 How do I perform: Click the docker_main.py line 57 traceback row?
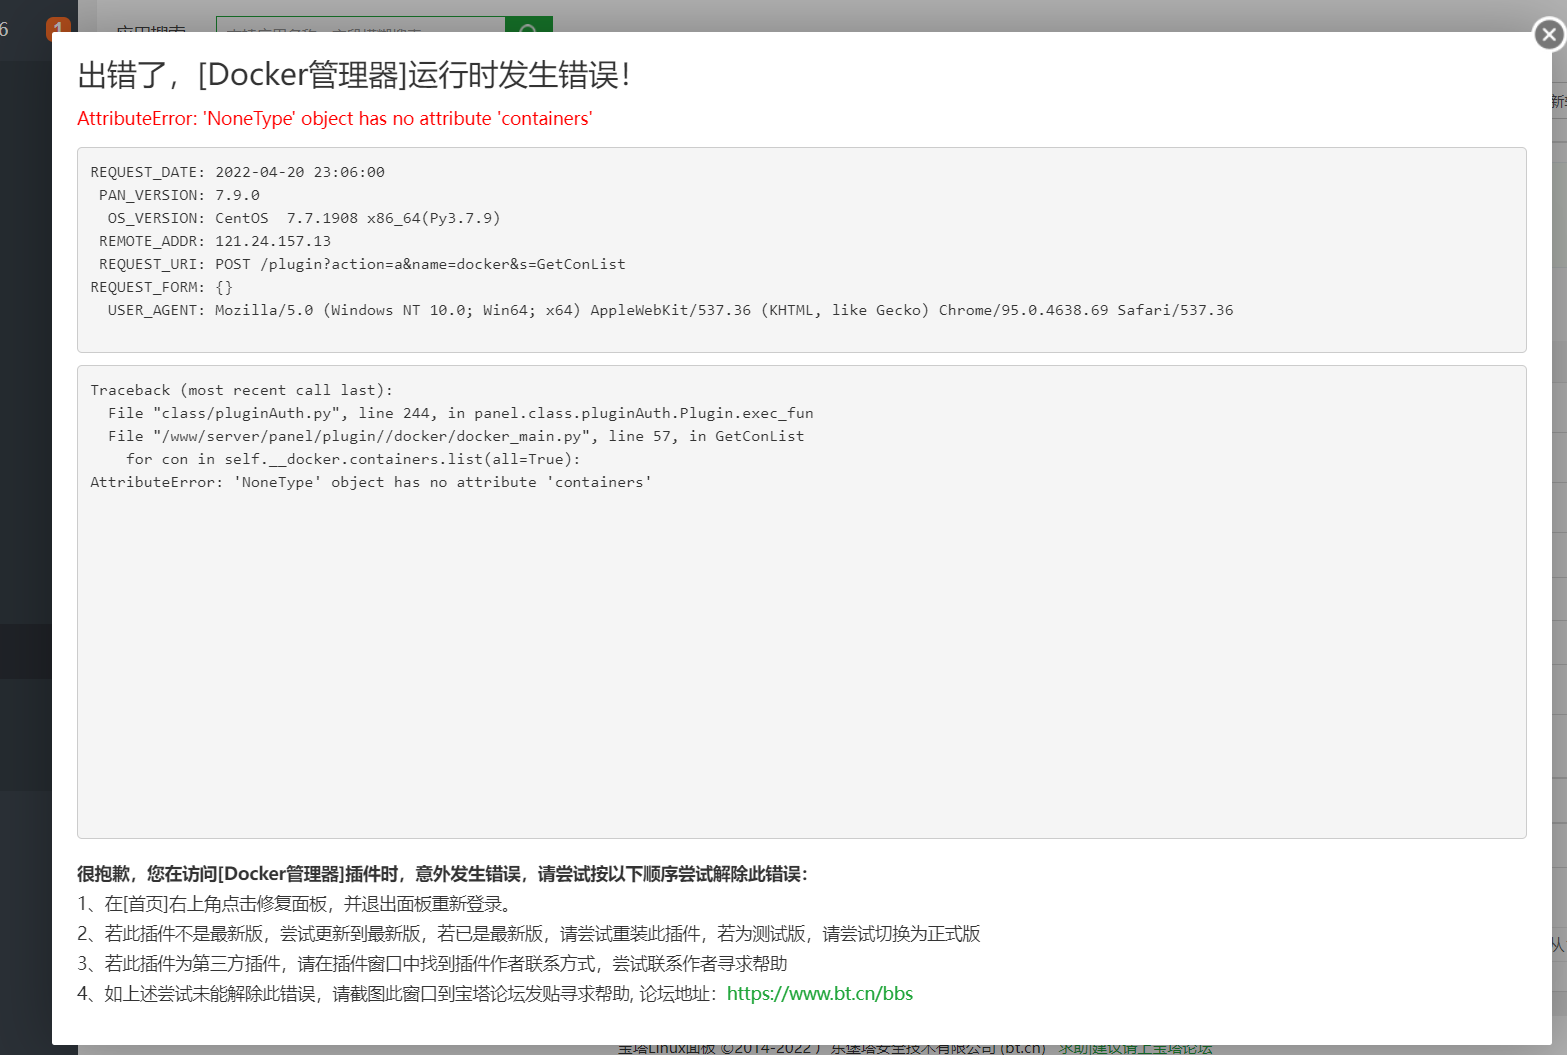click(456, 436)
